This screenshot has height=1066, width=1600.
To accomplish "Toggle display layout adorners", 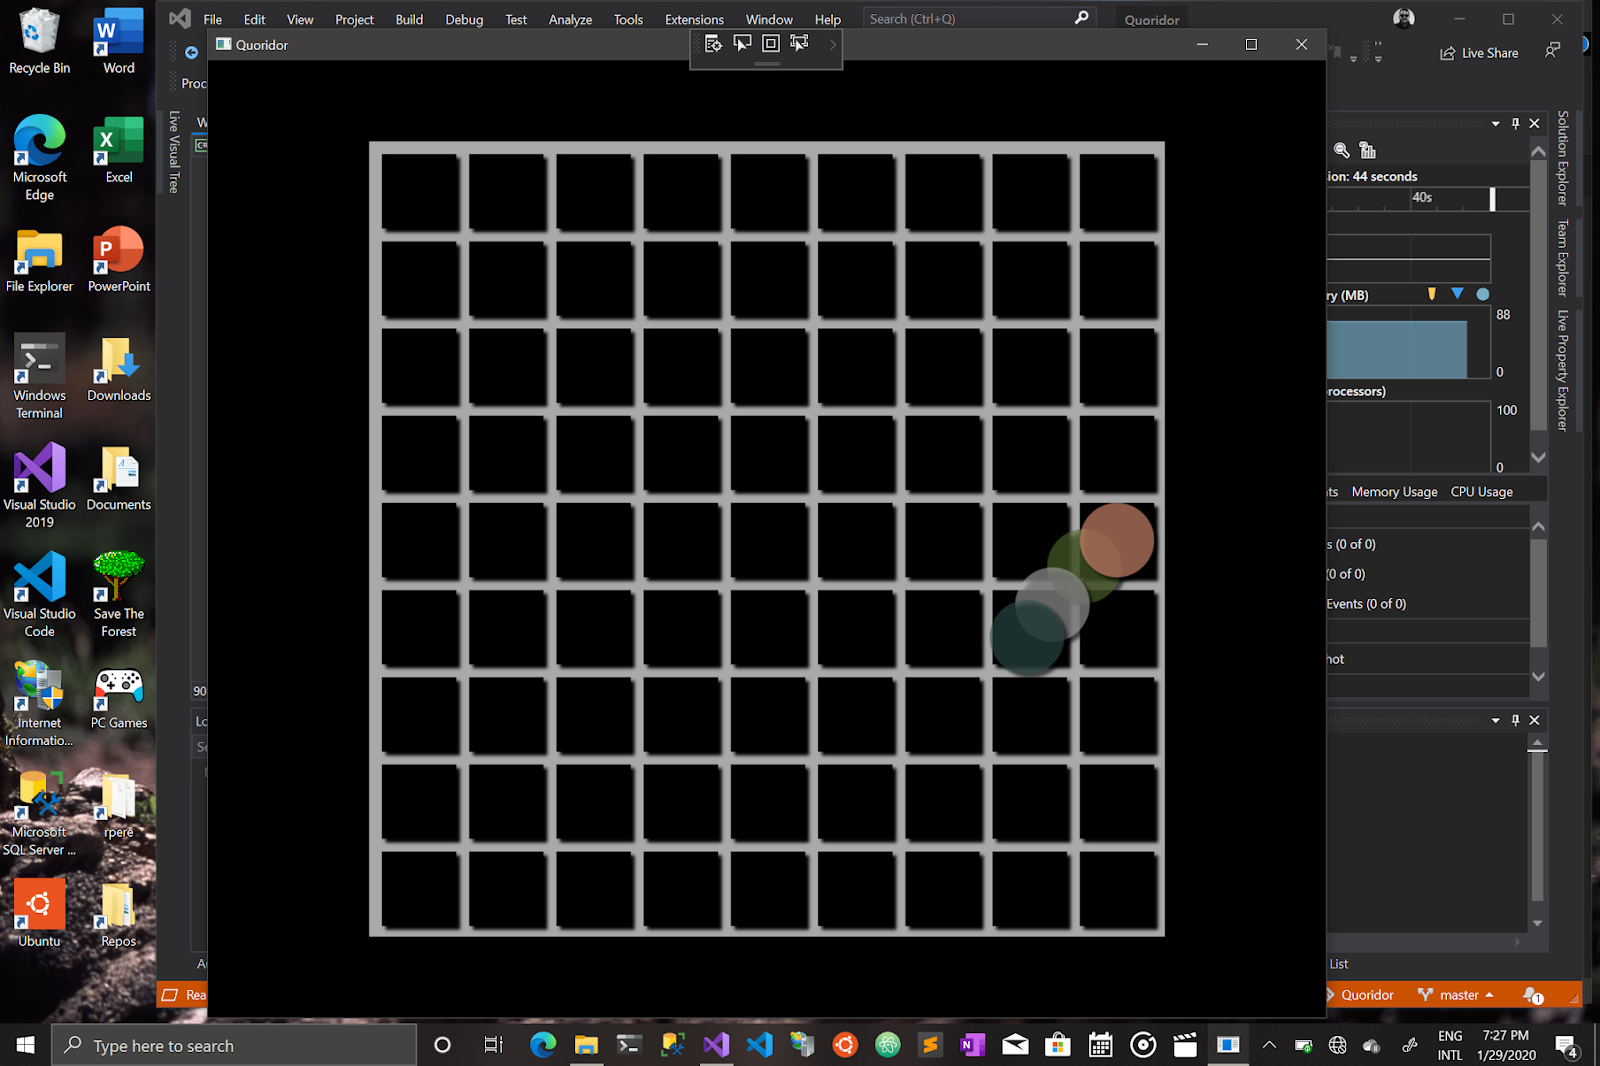I will point(770,43).
